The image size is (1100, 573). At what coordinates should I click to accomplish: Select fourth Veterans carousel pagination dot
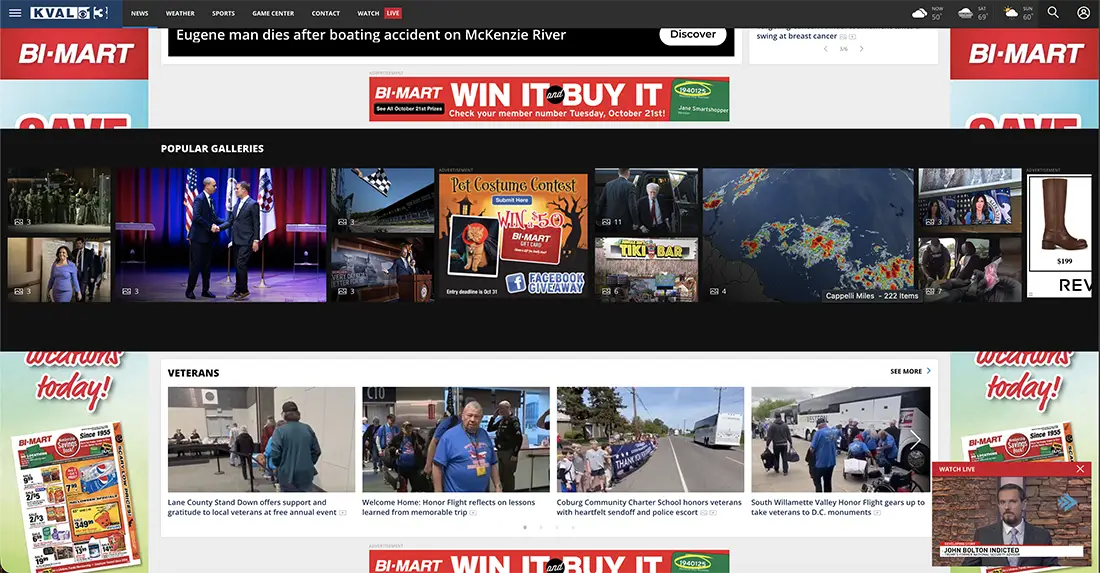573,527
